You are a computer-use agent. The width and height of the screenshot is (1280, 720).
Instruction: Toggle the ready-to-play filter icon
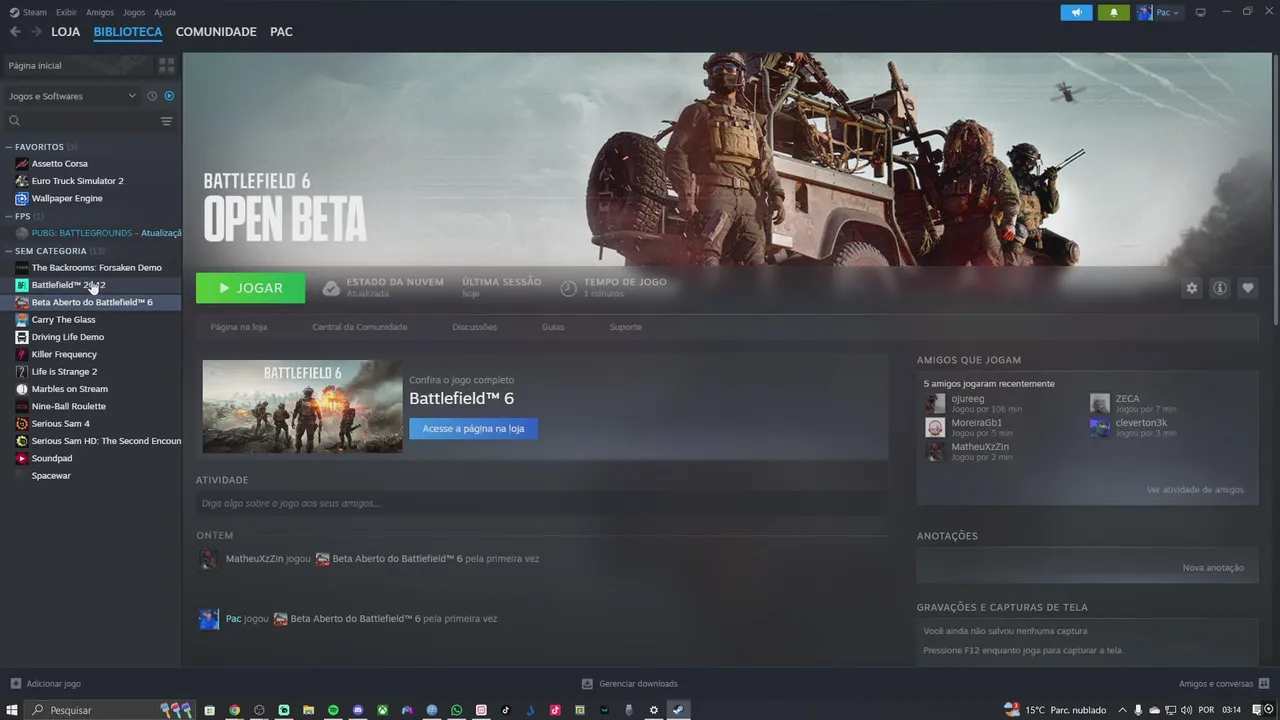click(x=169, y=96)
